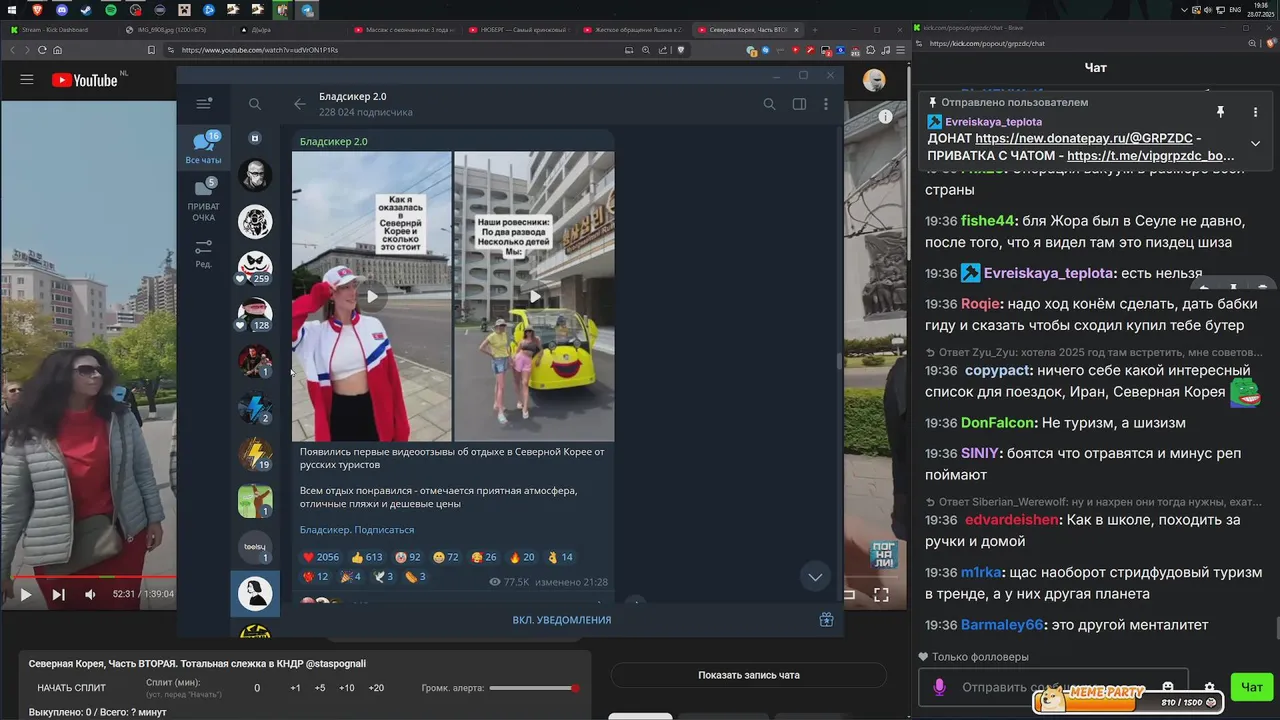Skip to next YouTube video

(58, 594)
